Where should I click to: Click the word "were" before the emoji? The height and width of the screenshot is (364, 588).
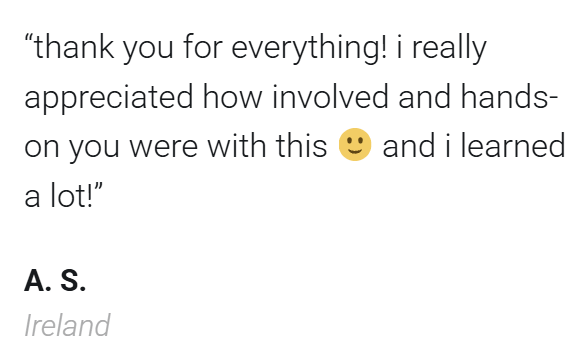coord(164,147)
